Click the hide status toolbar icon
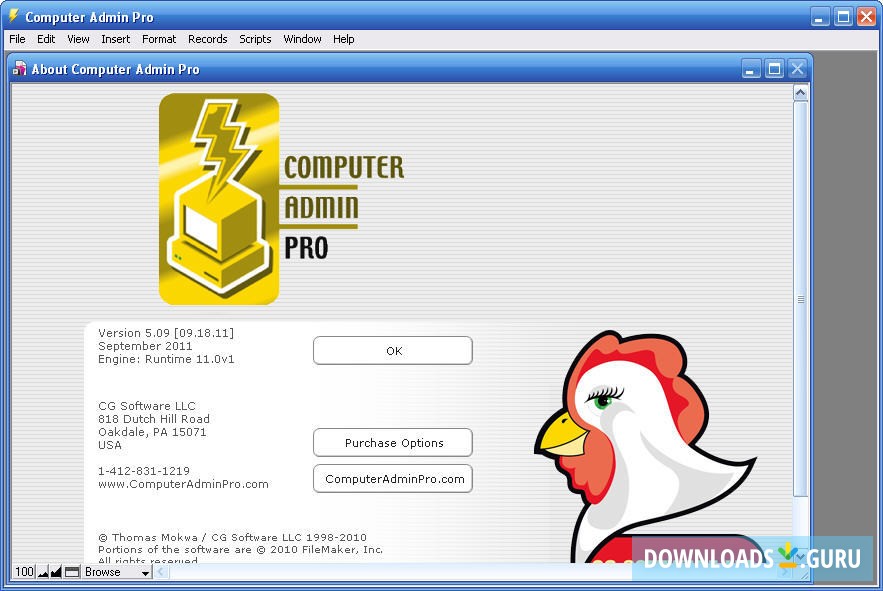 click(x=70, y=572)
